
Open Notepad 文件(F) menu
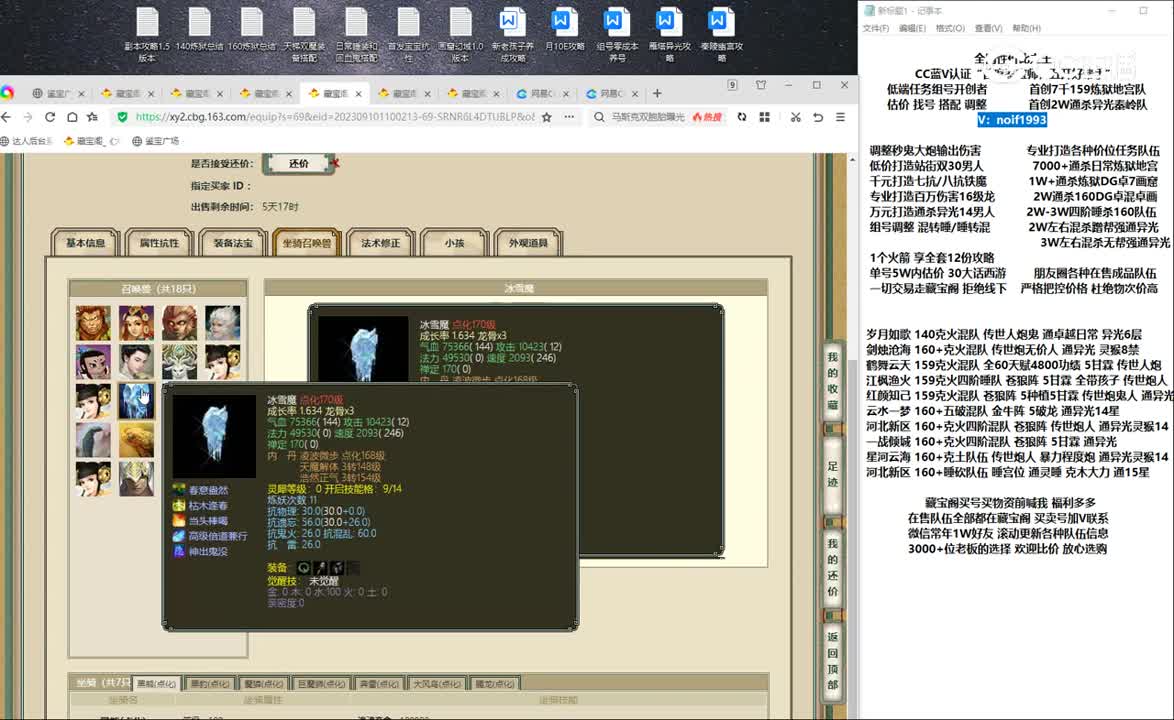pos(875,28)
